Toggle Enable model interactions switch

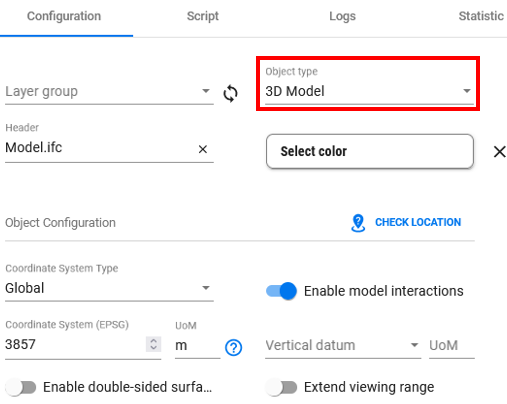click(281, 291)
